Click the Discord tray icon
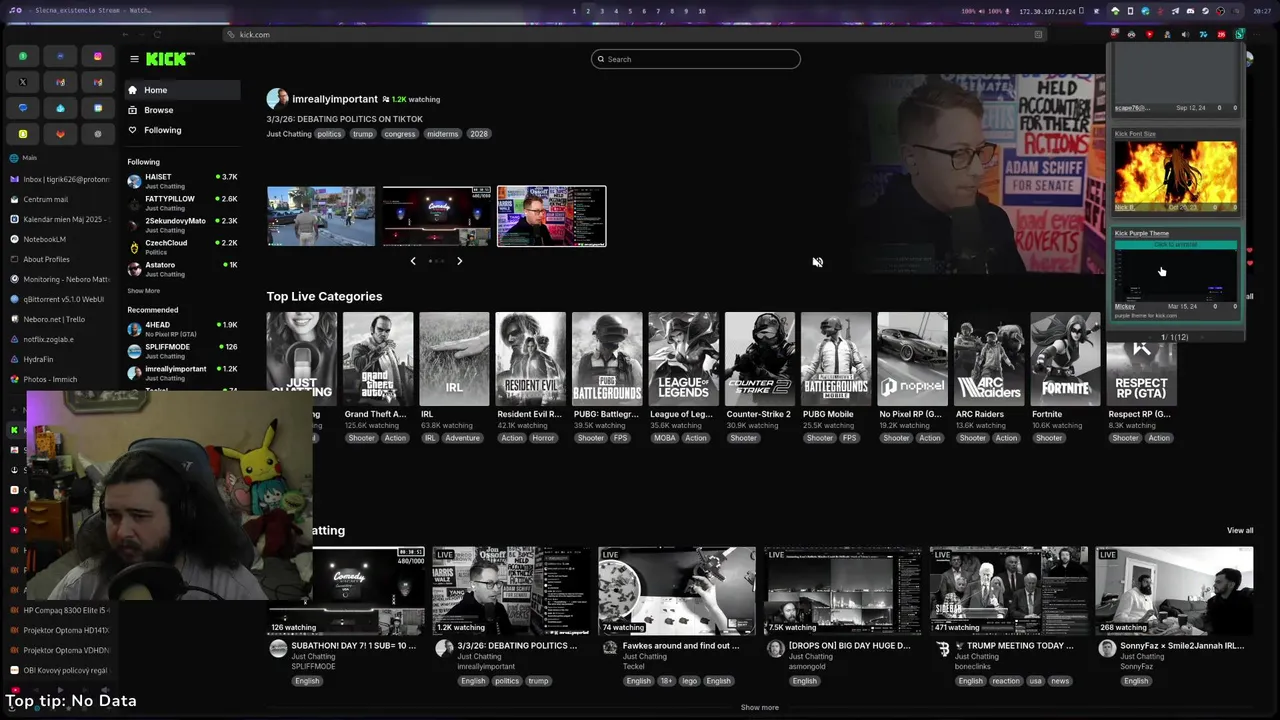Image resolution: width=1280 pixels, height=720 pixels. point(1190,11)
